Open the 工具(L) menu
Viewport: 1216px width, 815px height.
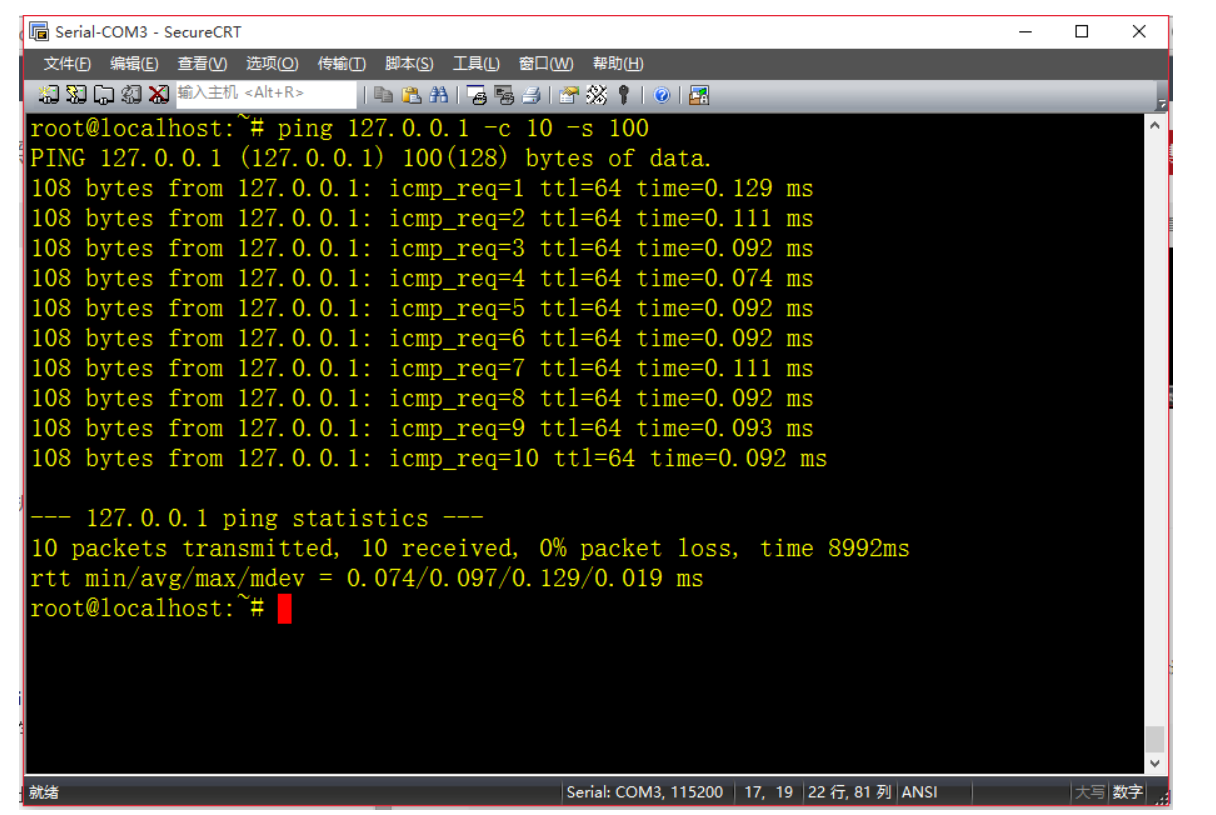(x=476, y=64)
